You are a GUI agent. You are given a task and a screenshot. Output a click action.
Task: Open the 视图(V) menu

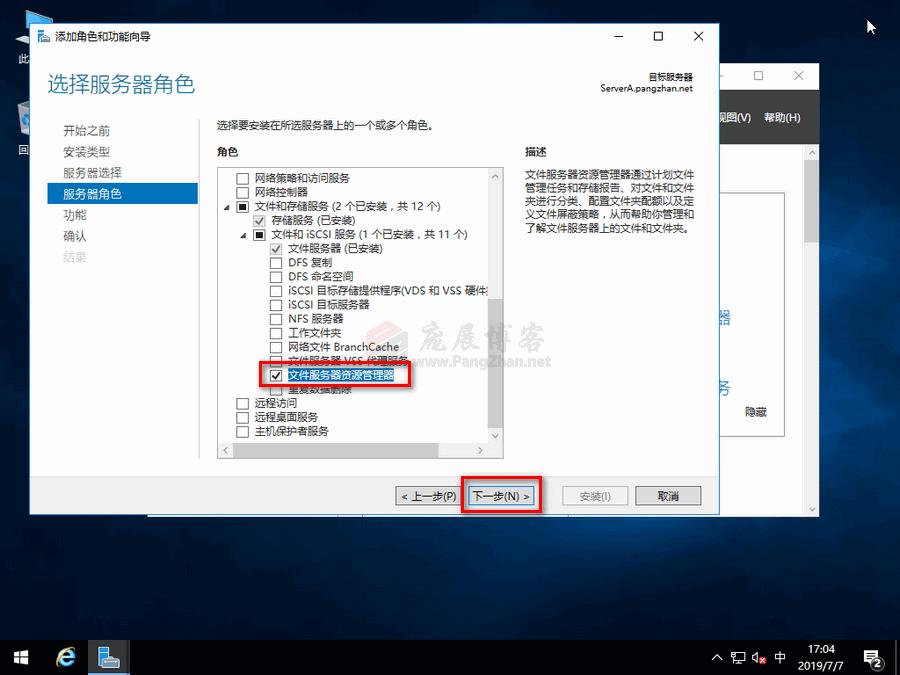pyautogui.click(x=736, y=117)
